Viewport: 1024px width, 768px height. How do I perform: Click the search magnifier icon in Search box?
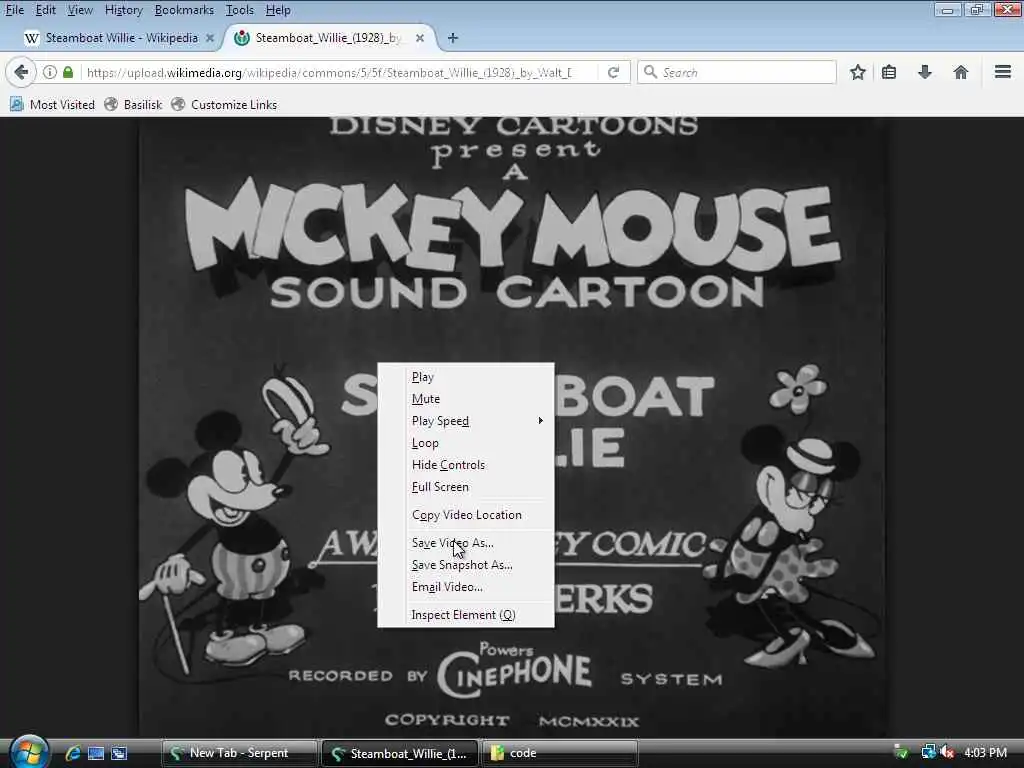(650, 72)
